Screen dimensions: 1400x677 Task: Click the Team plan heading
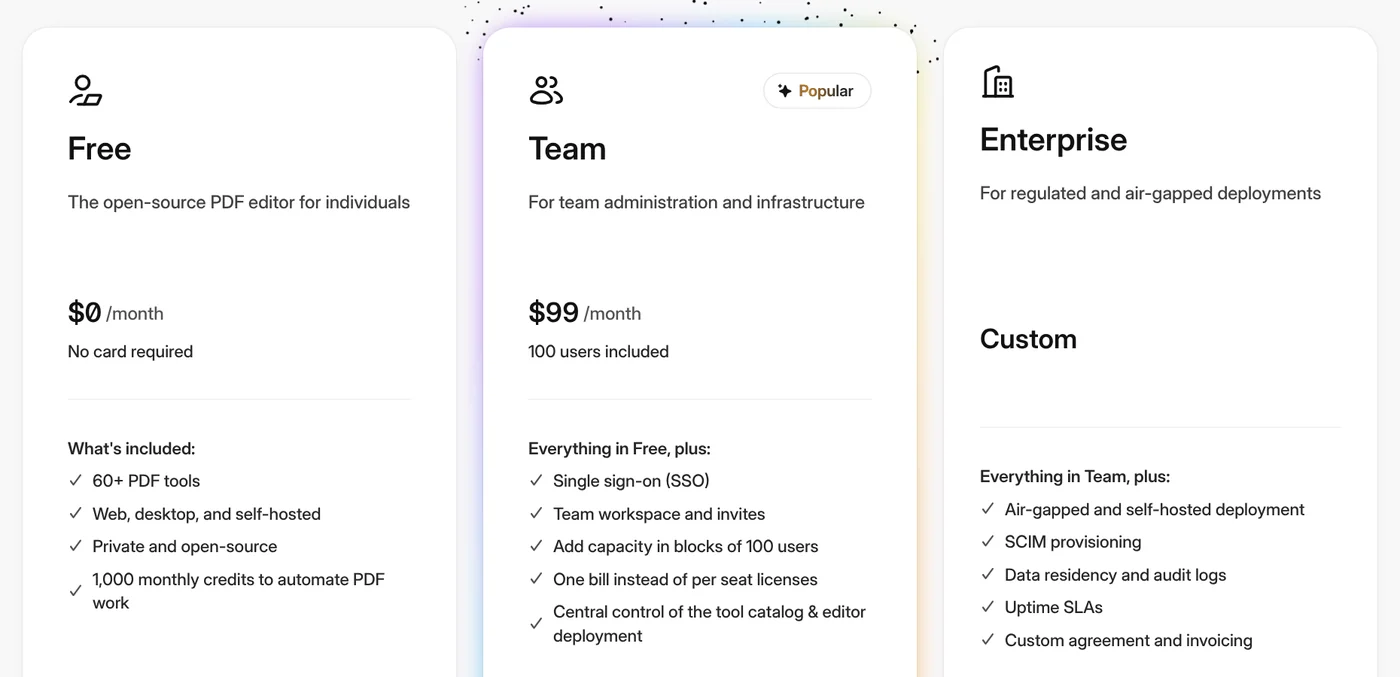(567, 149)
